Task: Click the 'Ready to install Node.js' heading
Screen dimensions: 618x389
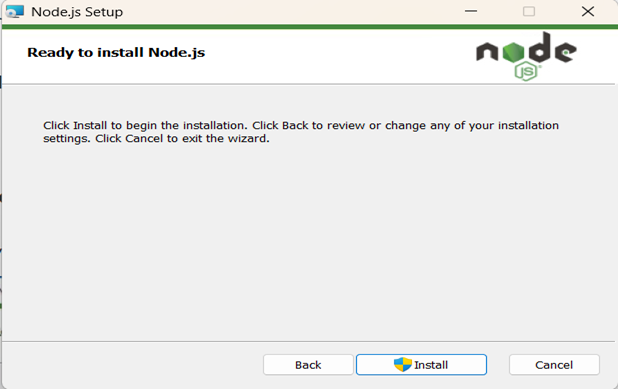Action: (x=116, y=52)
